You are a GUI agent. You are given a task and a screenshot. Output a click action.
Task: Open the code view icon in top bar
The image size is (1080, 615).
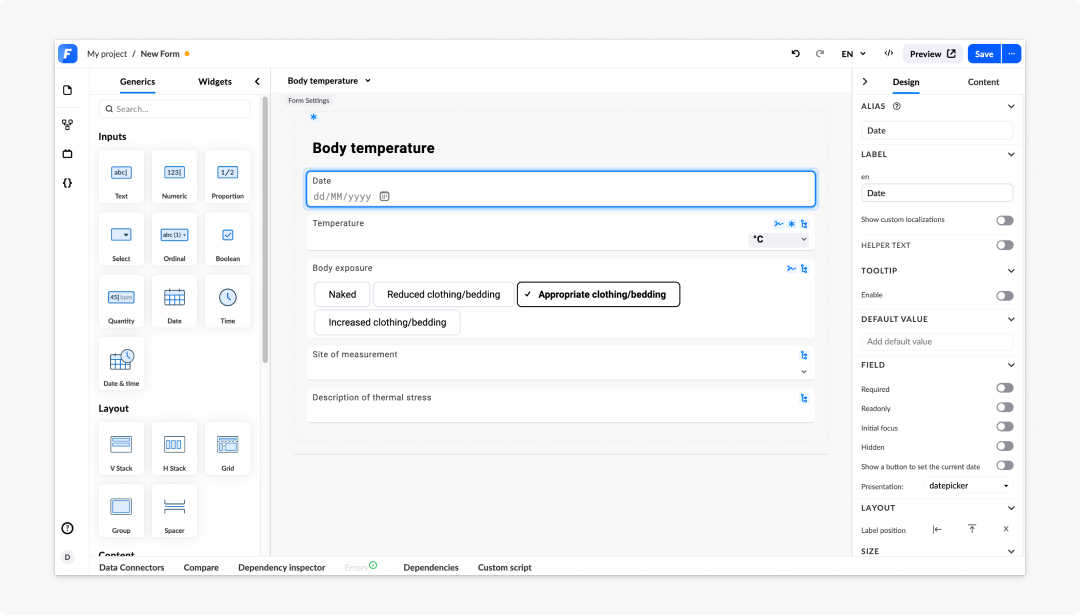pos(889,54)
